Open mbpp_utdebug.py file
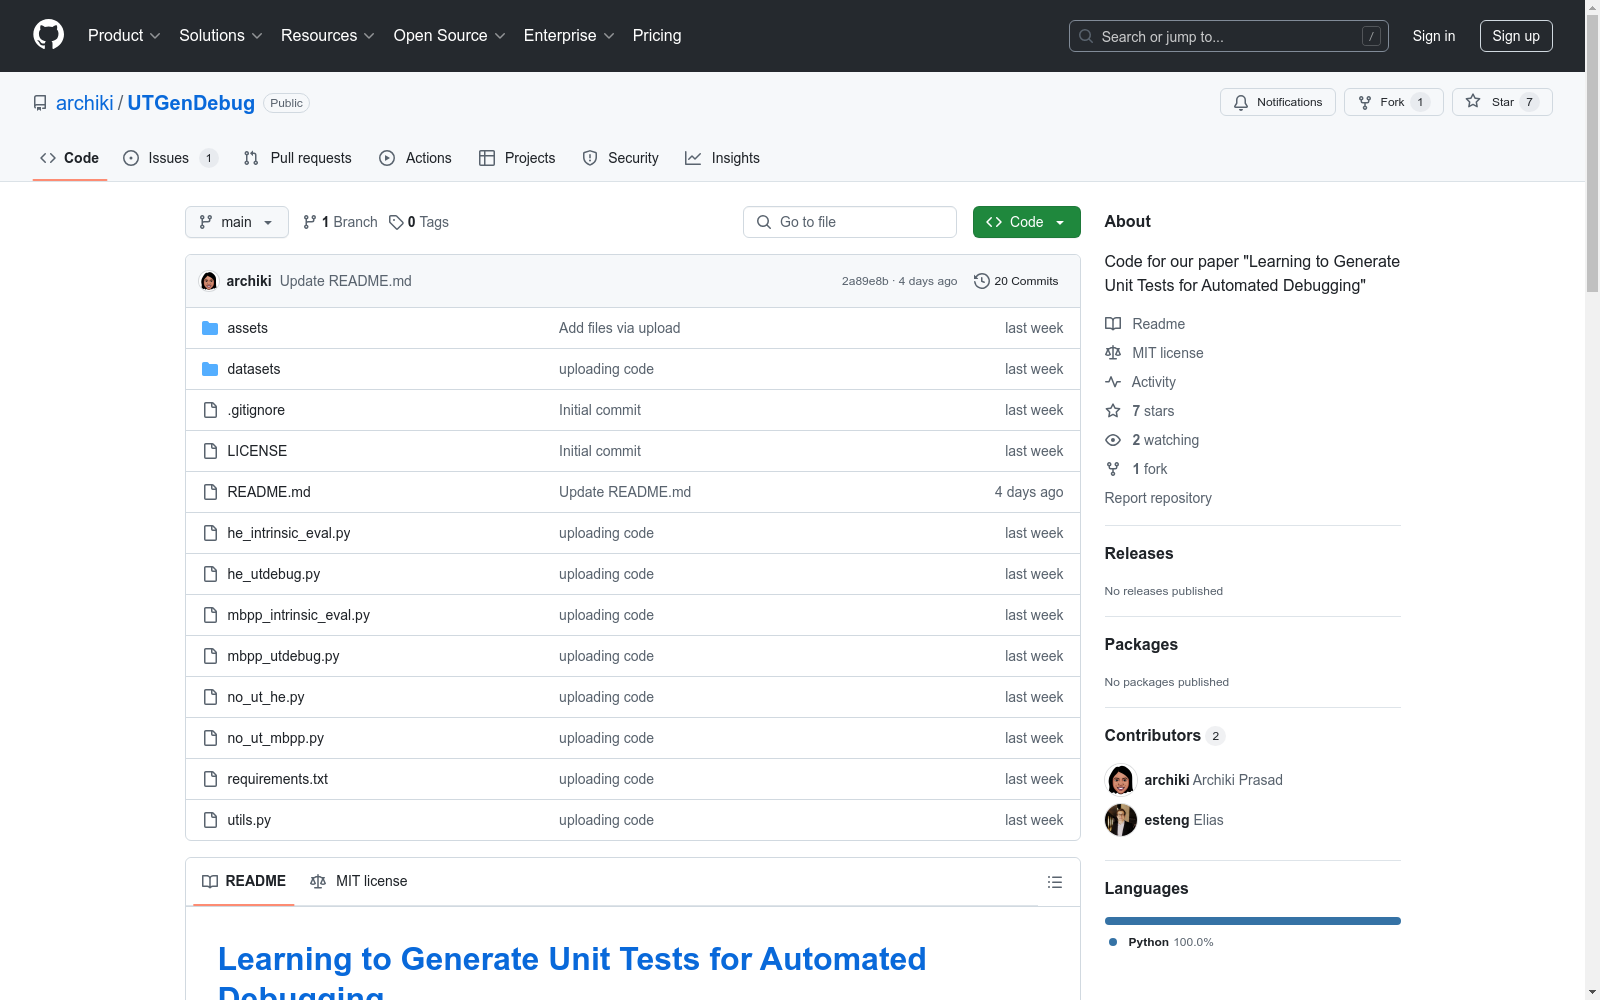 pos(283,656)
